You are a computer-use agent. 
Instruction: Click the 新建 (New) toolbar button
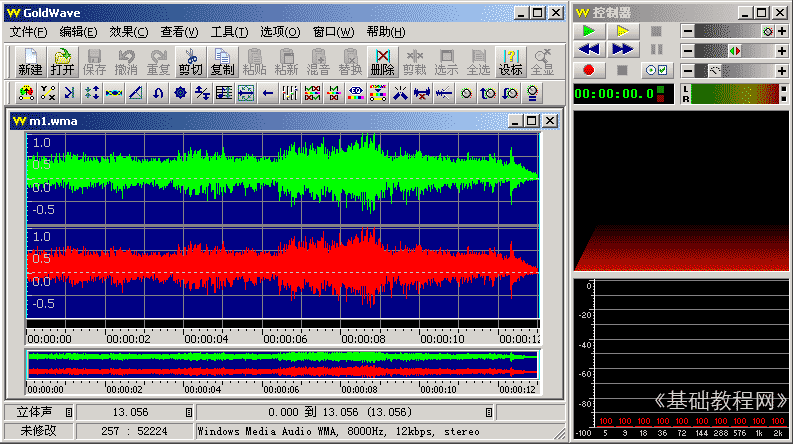tap(30, 62)
